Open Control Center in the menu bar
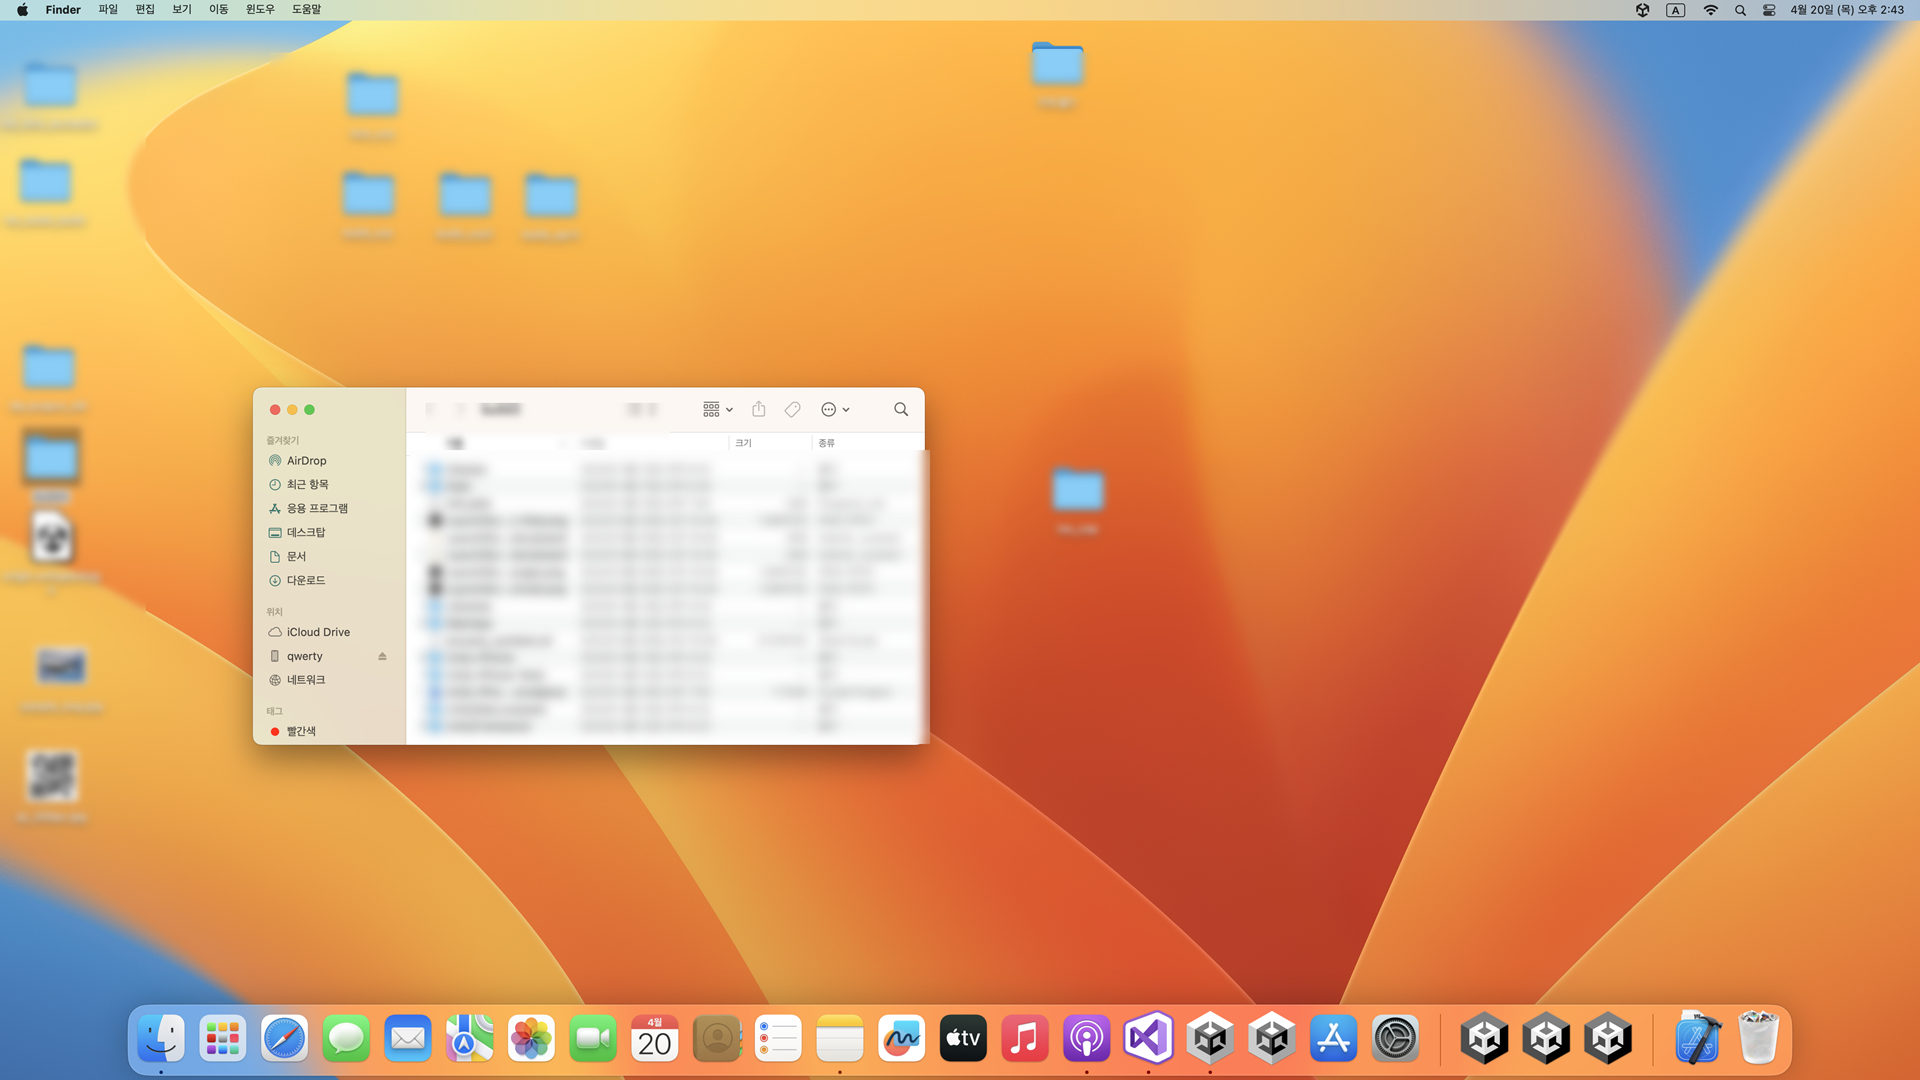This screenshot has width=1920, height=1080. [1769, 10]
